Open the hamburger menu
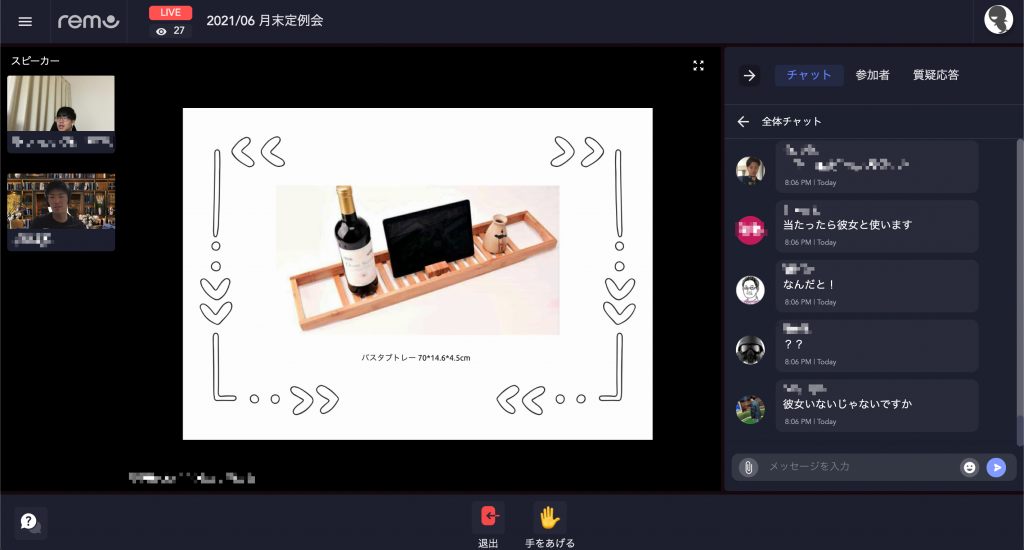Screen dimensions: 1024x550 click(25, 21)
